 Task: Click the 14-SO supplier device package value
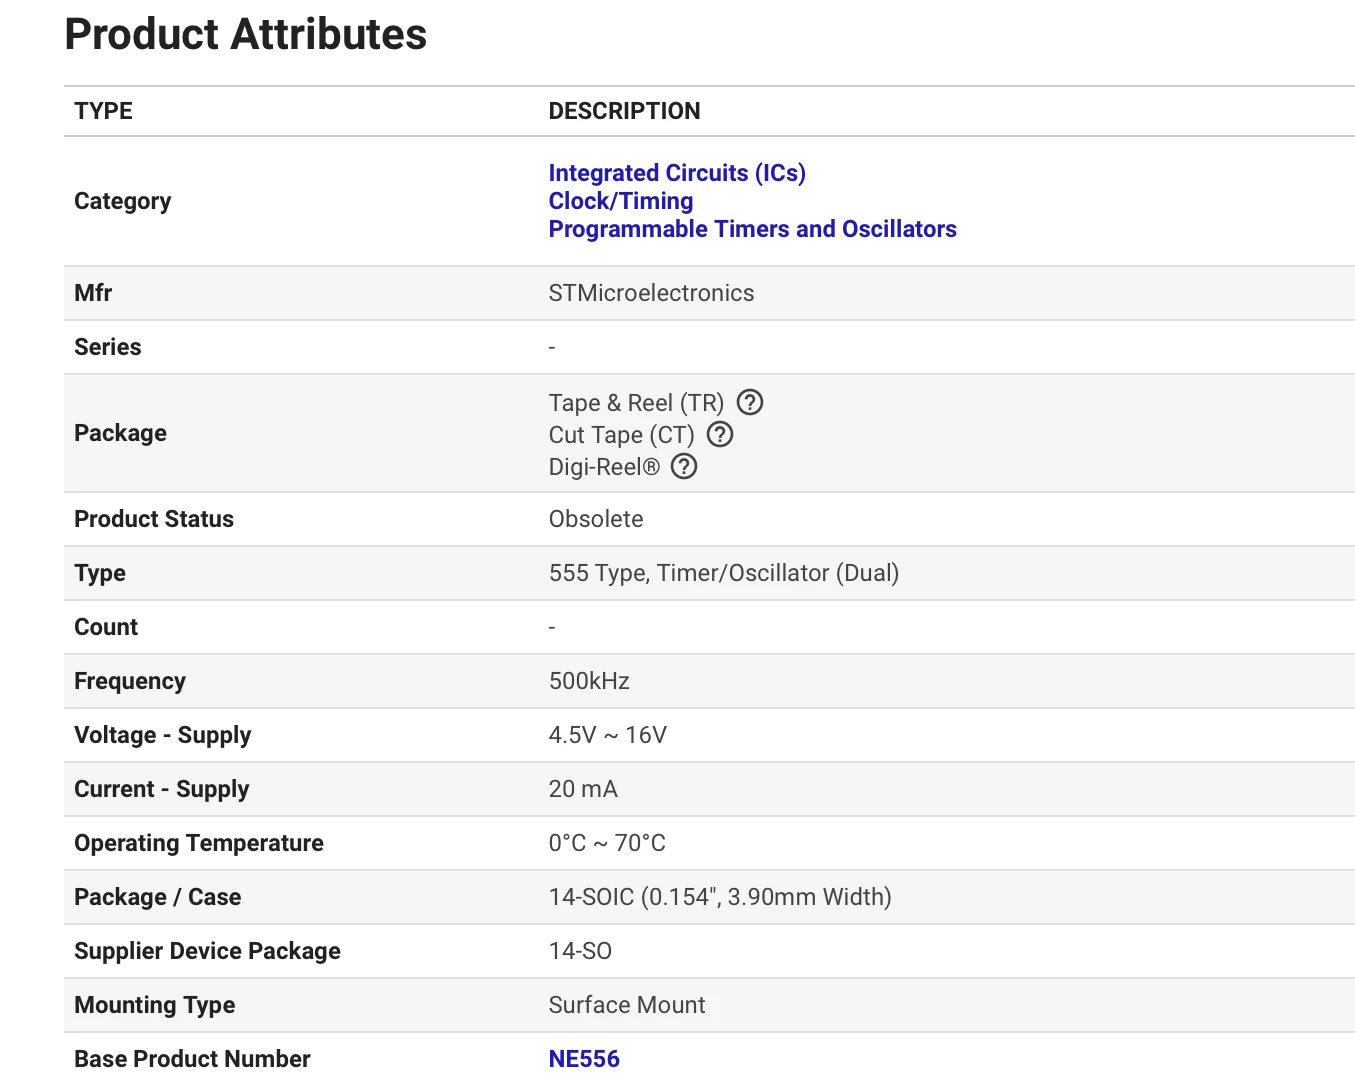580,951
